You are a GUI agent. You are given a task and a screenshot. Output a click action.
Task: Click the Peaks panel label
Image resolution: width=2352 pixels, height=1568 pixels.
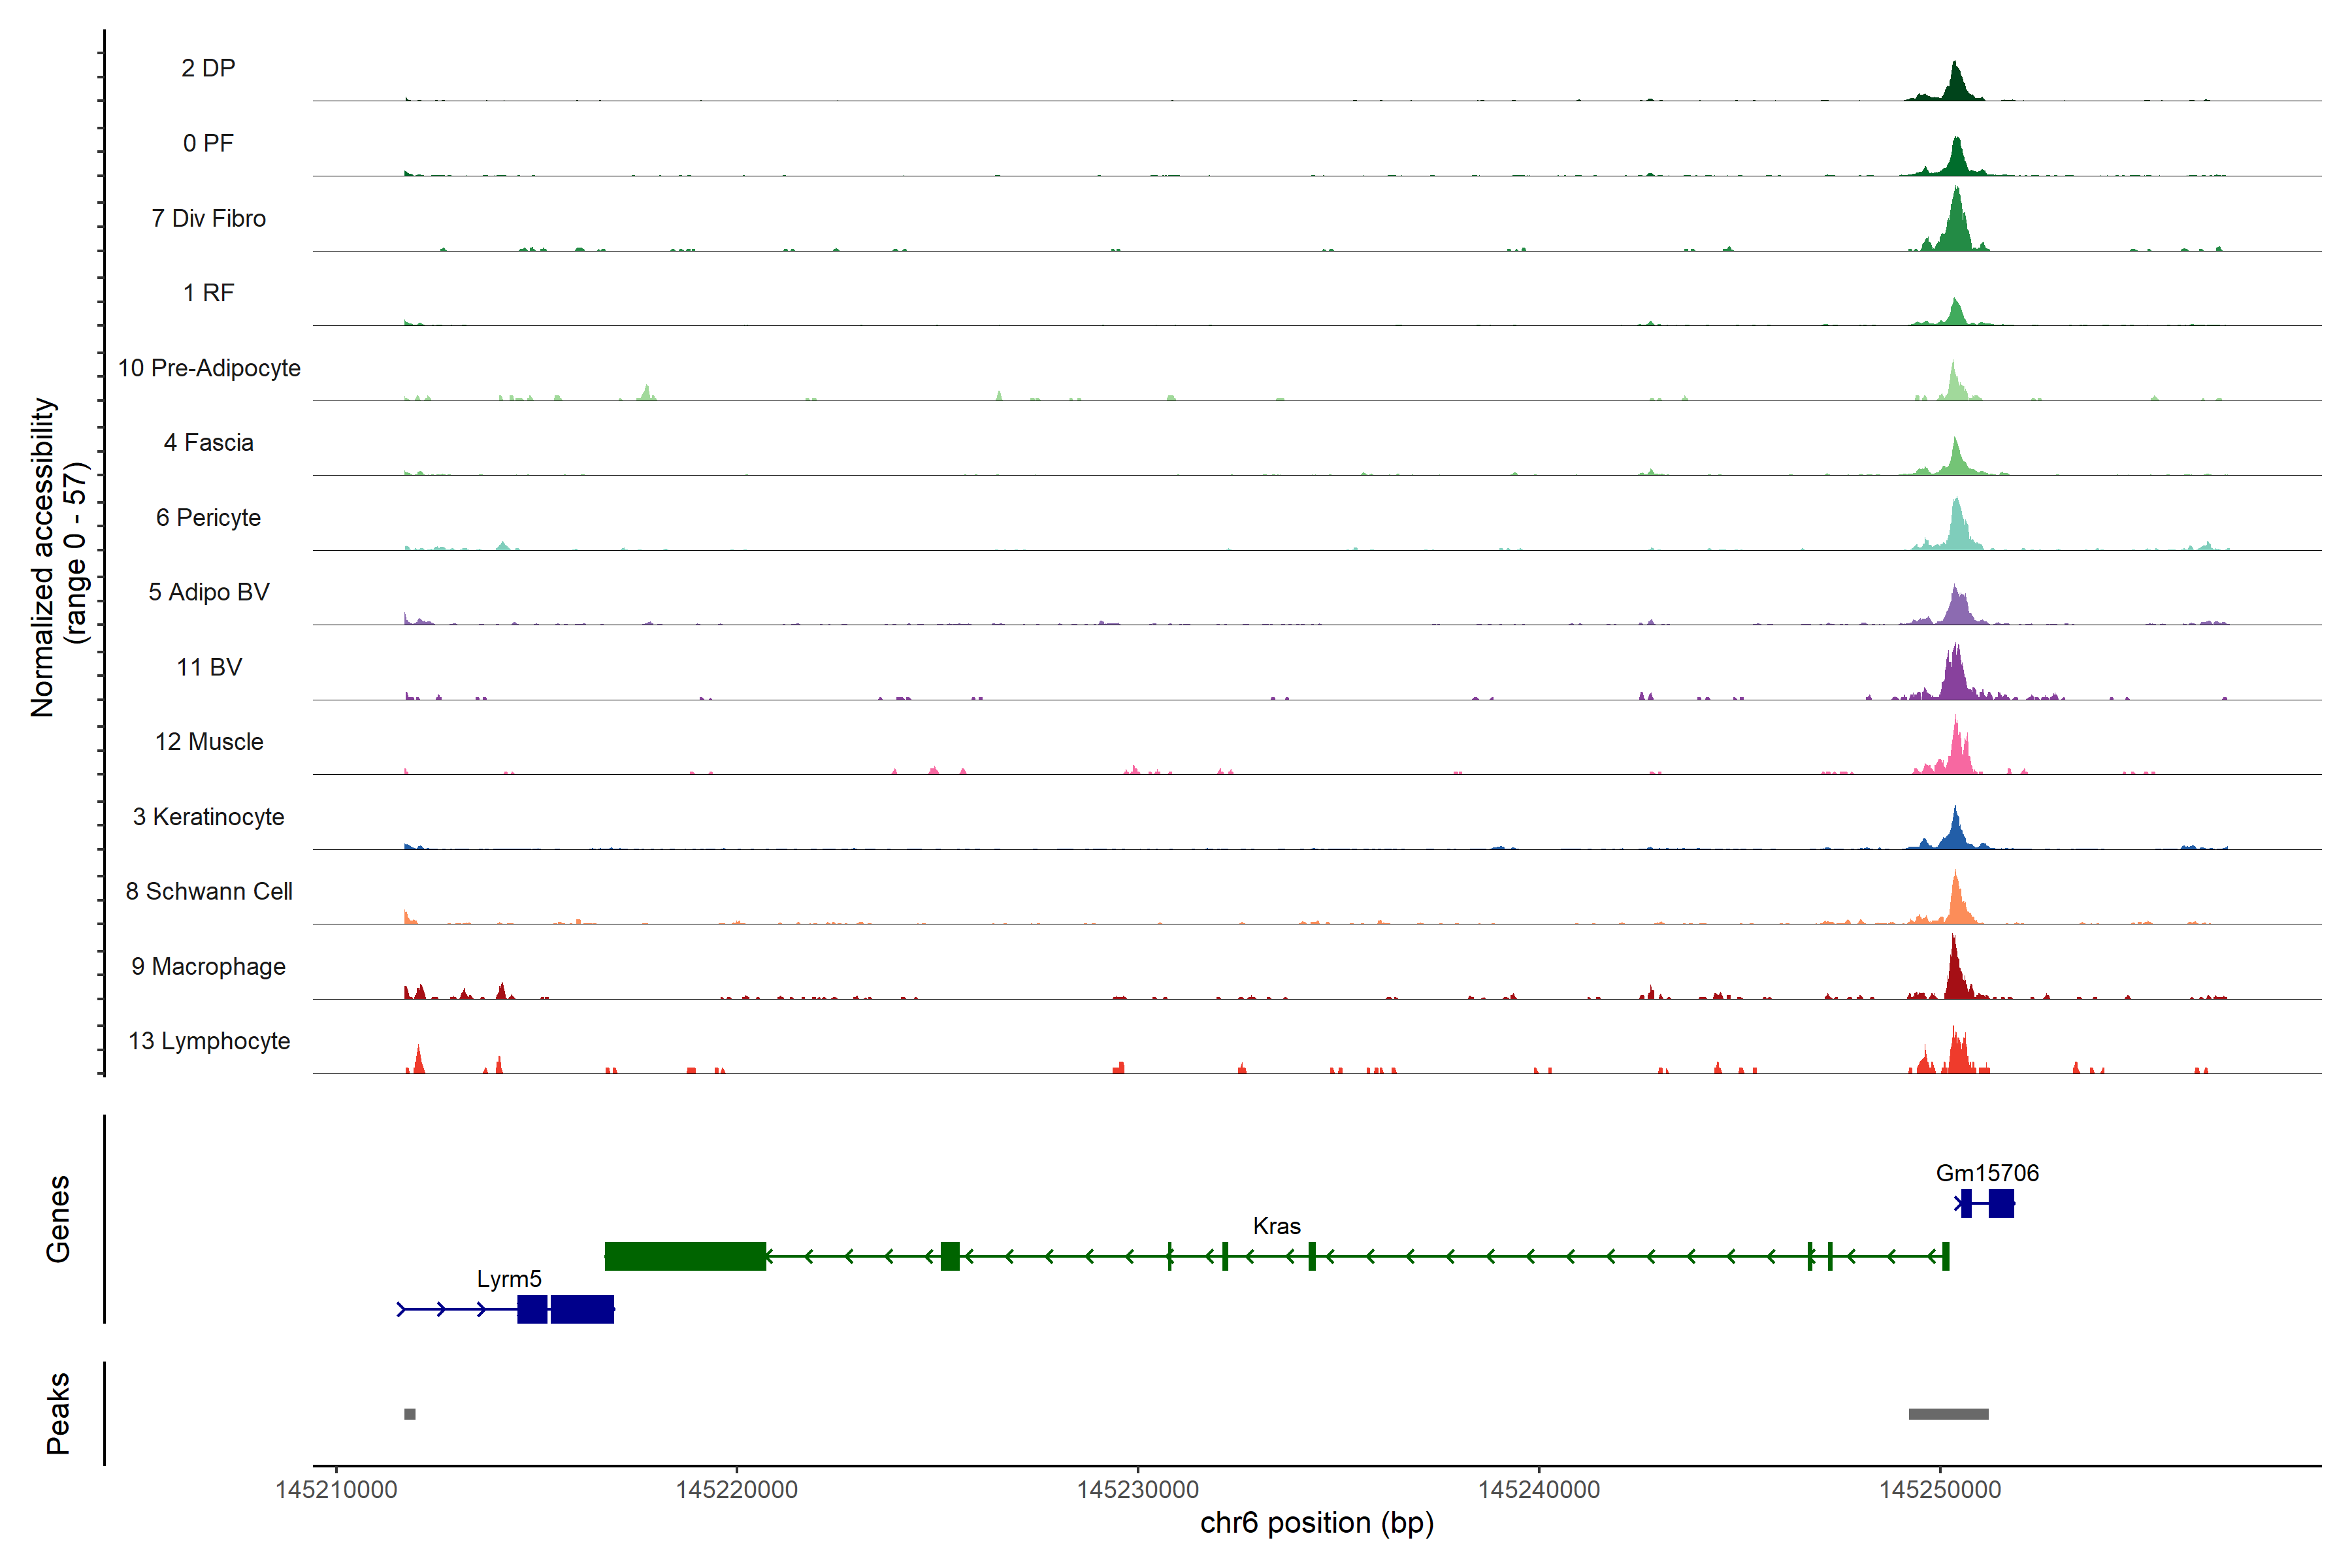pos(58,1413)
